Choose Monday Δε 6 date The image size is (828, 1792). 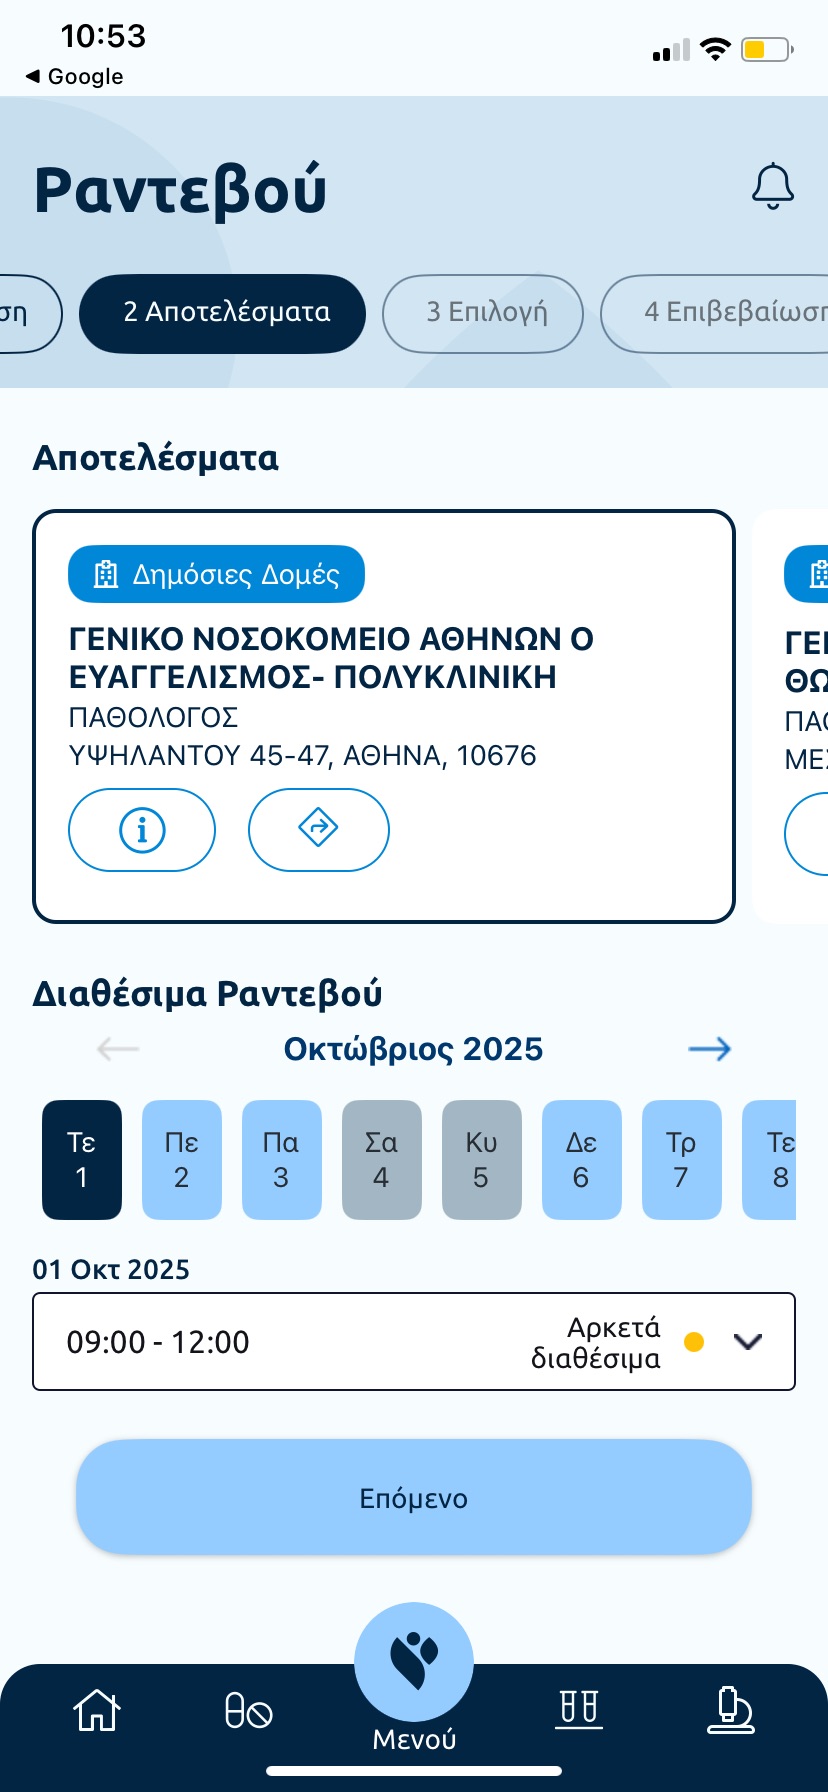point(582,1160)
